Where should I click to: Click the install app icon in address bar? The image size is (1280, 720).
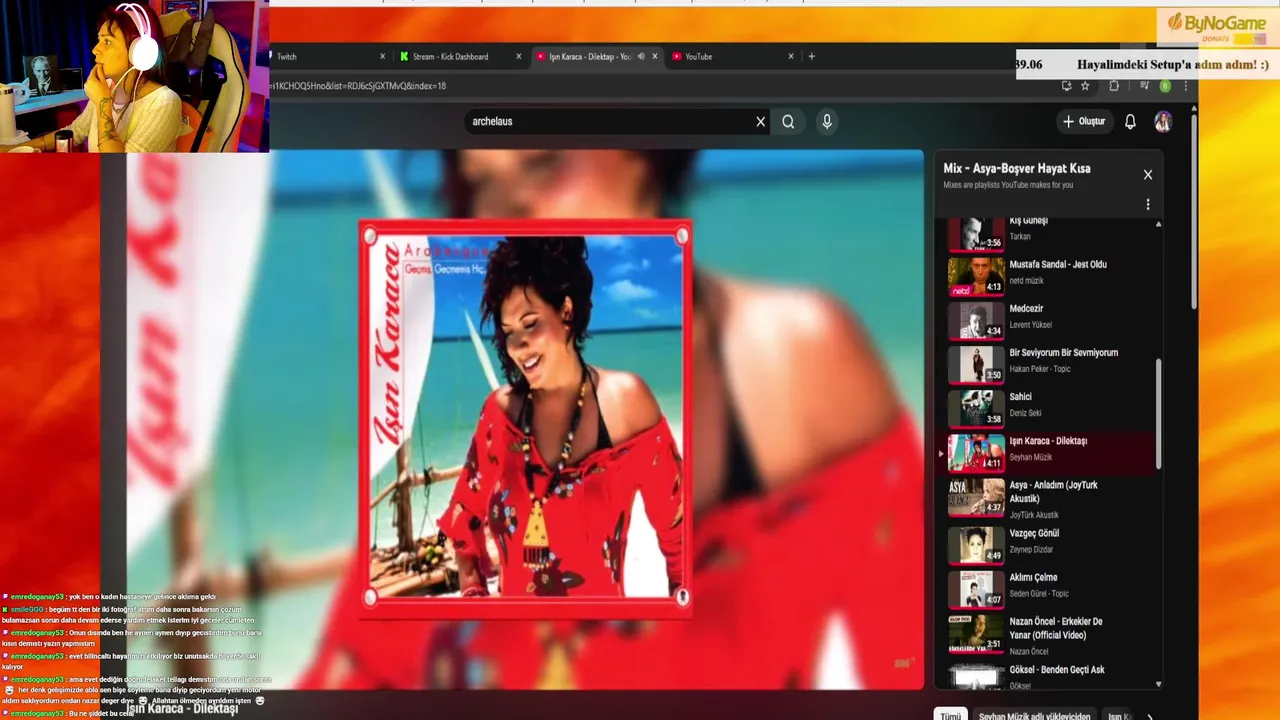click(1066, 86)
